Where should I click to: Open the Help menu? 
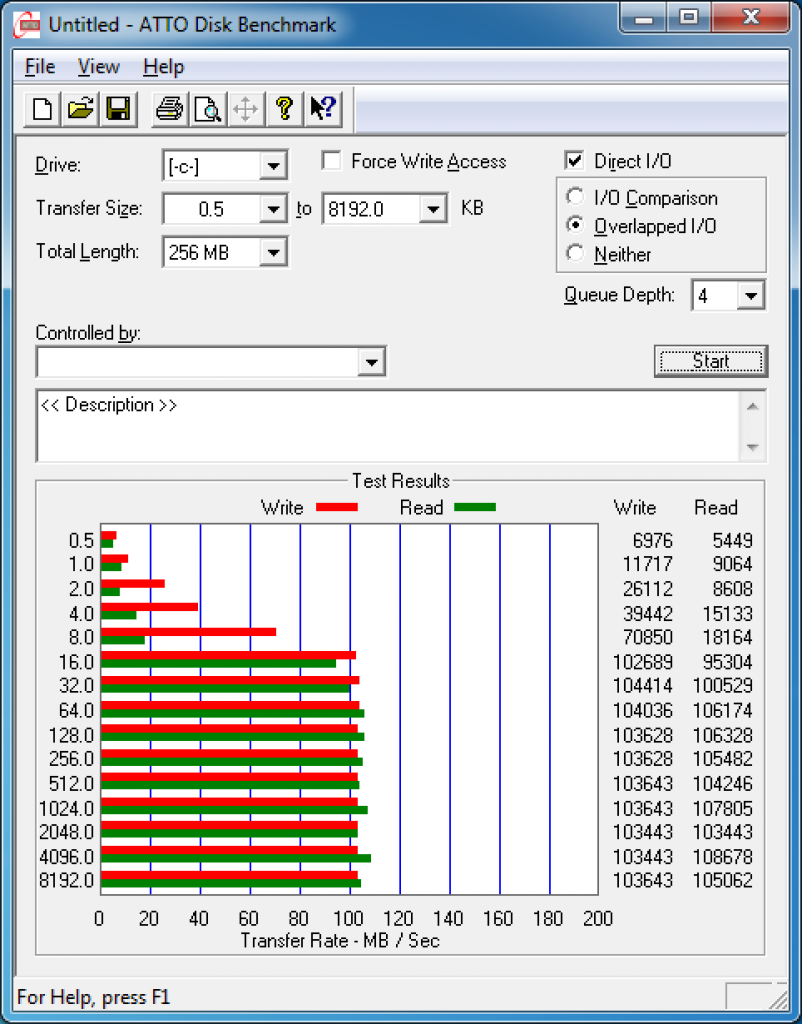click(164, 67)
